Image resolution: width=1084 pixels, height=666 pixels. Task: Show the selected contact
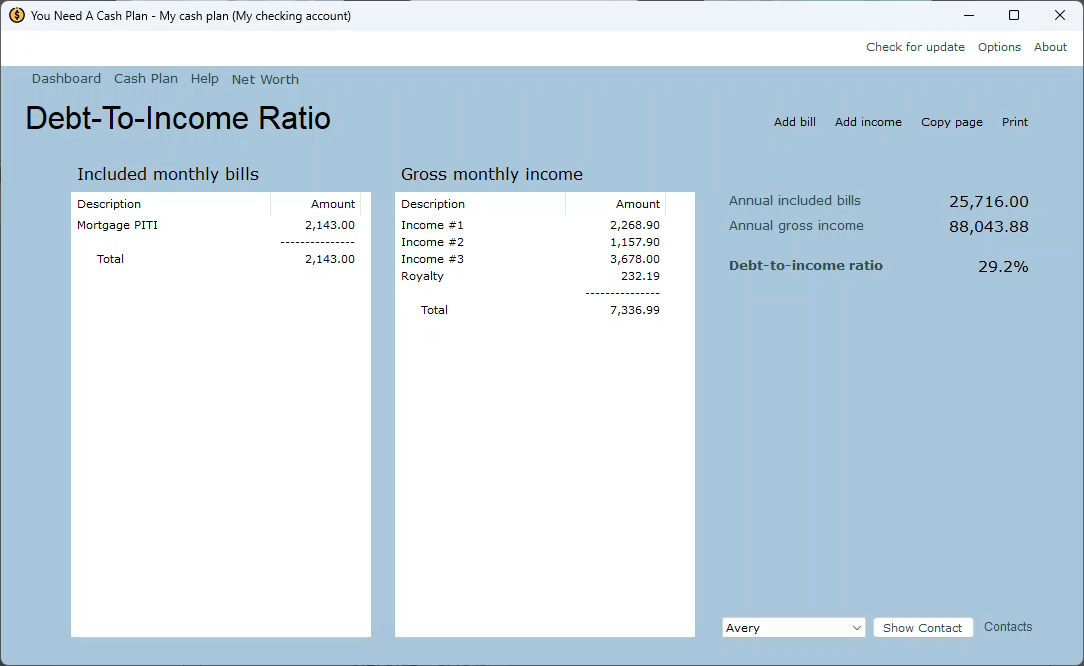pos(922,627)
